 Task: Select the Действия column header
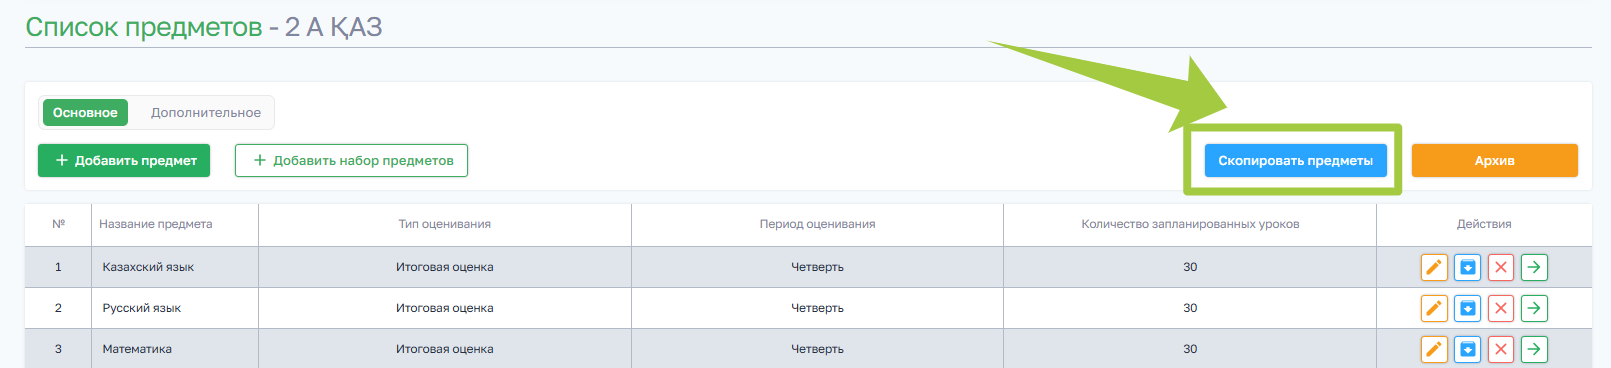[x=1484, y=224]
